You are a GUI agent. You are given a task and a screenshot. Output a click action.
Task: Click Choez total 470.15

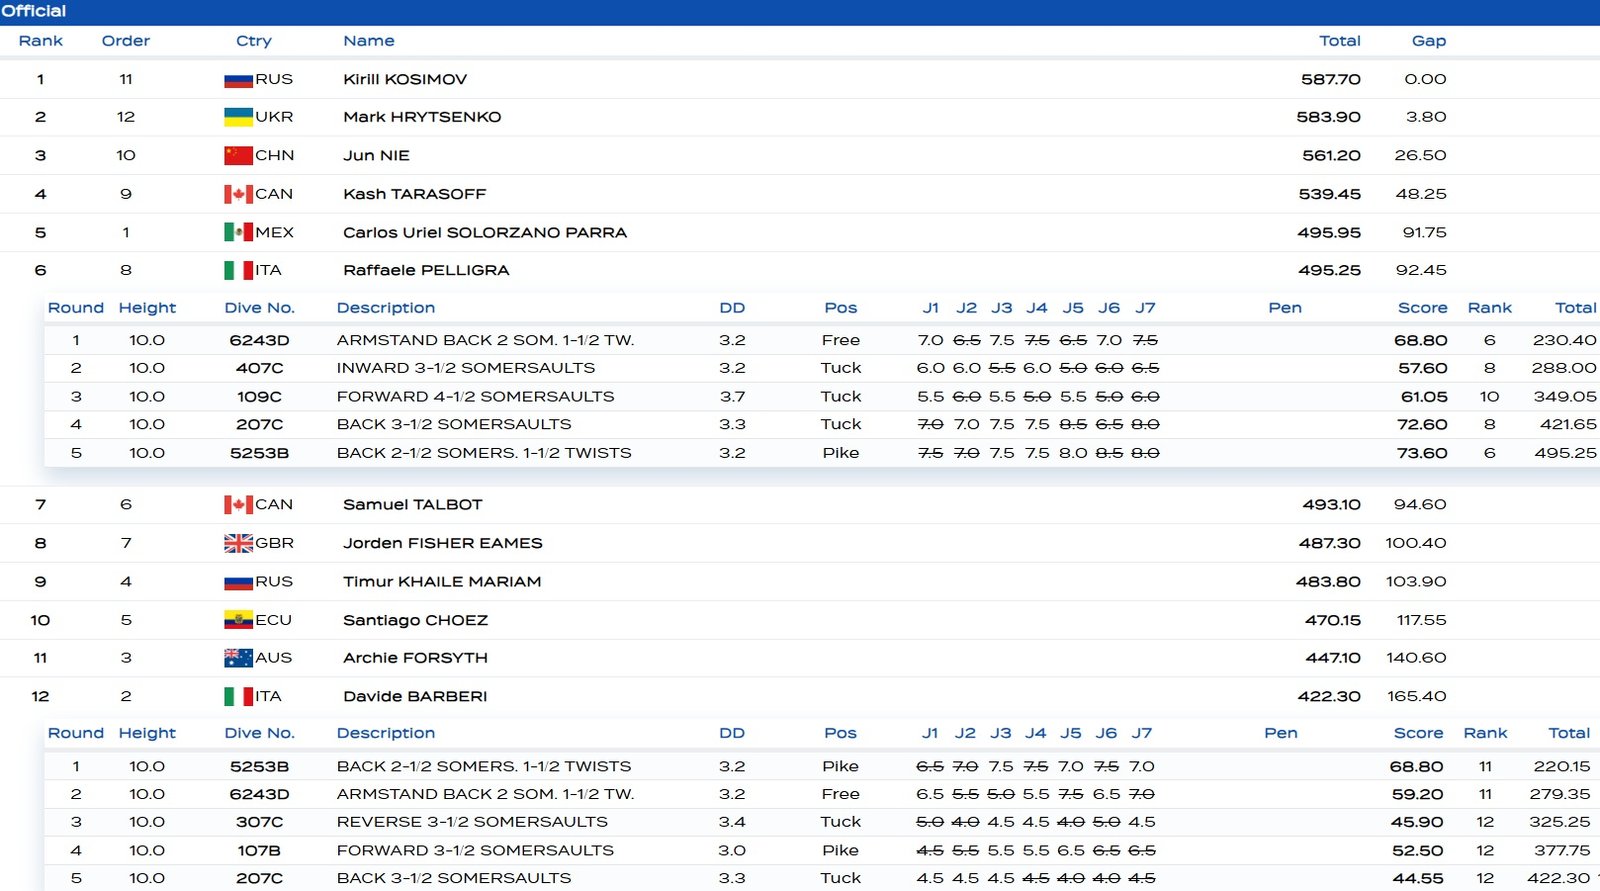1333,620
